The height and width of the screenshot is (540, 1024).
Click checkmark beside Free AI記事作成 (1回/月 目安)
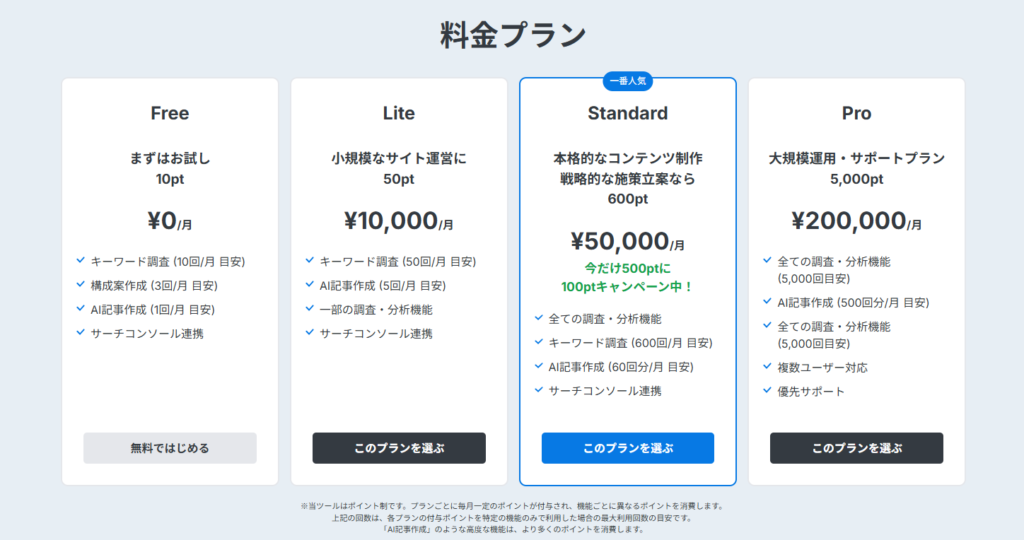(x=80, y=309)
